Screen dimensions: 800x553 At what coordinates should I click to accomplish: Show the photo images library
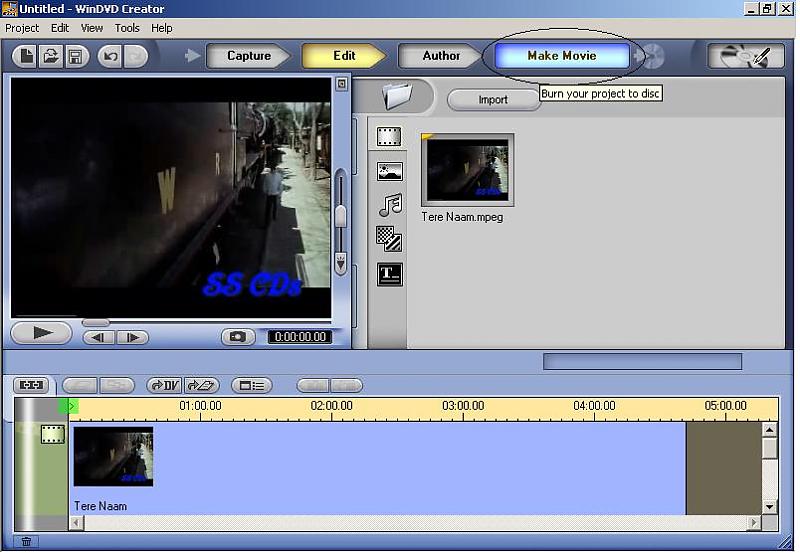[390, 171]
